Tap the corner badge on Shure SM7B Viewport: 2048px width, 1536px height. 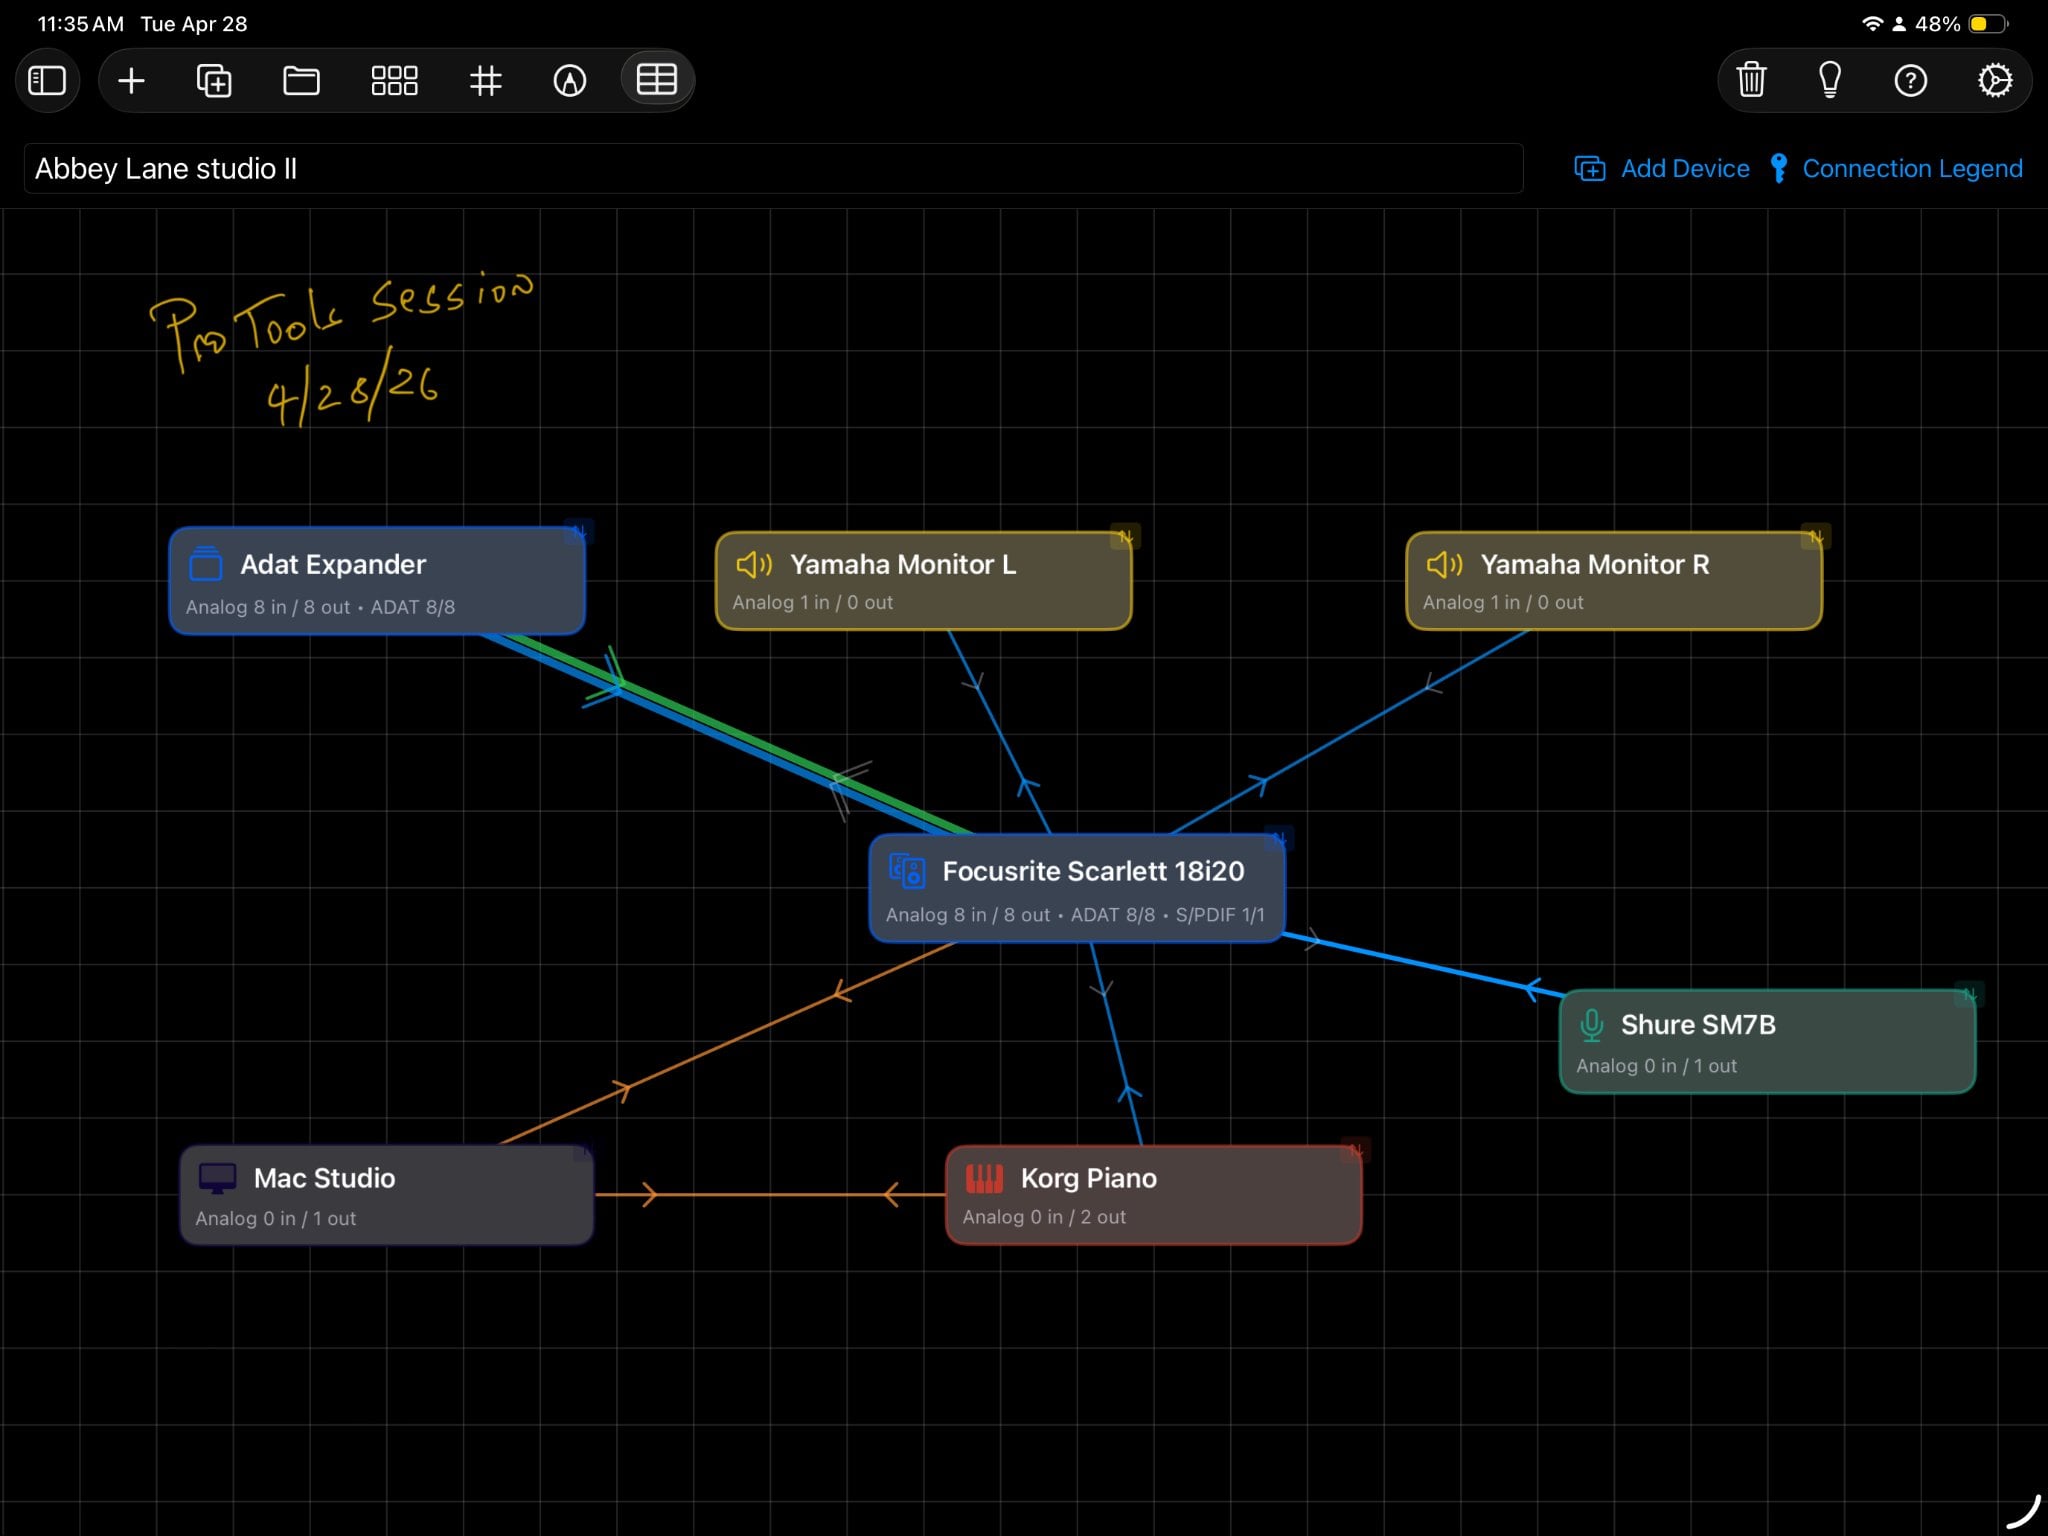click(x=1969, y=995)
